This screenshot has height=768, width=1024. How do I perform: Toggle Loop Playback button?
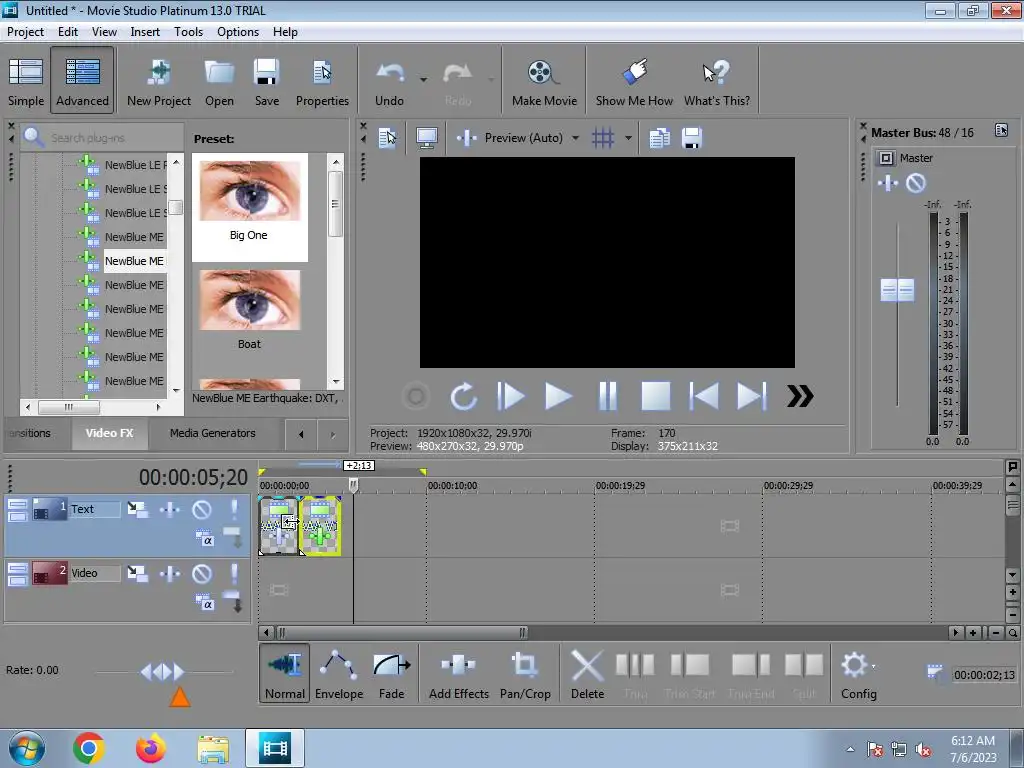tap(464, 396)
